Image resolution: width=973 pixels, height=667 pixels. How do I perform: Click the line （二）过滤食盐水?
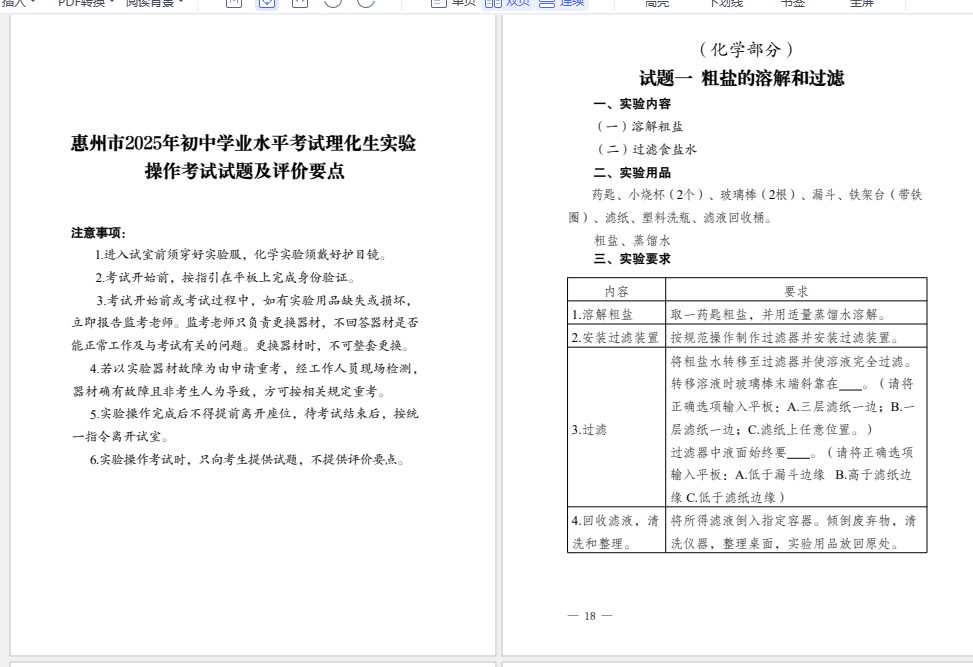click(x=645, y=150)
